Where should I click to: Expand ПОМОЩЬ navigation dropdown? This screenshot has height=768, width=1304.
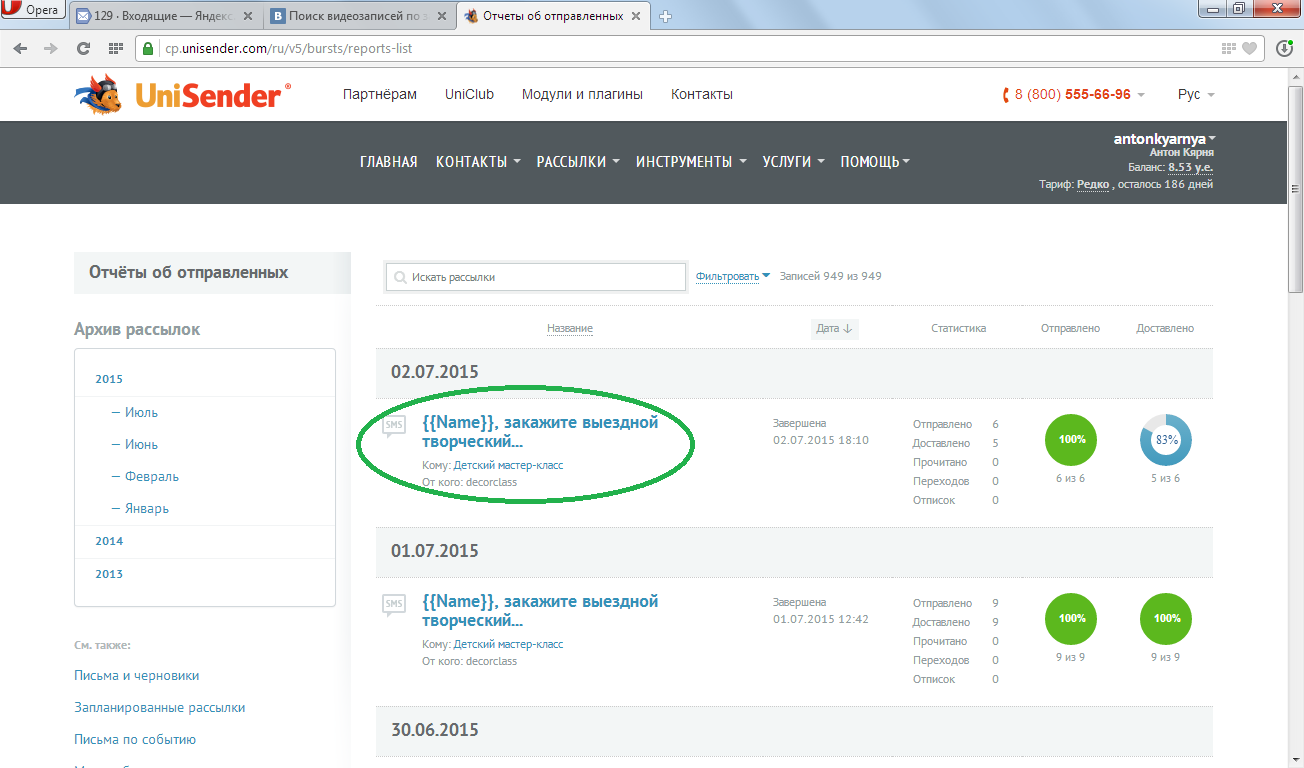[875, 162]
